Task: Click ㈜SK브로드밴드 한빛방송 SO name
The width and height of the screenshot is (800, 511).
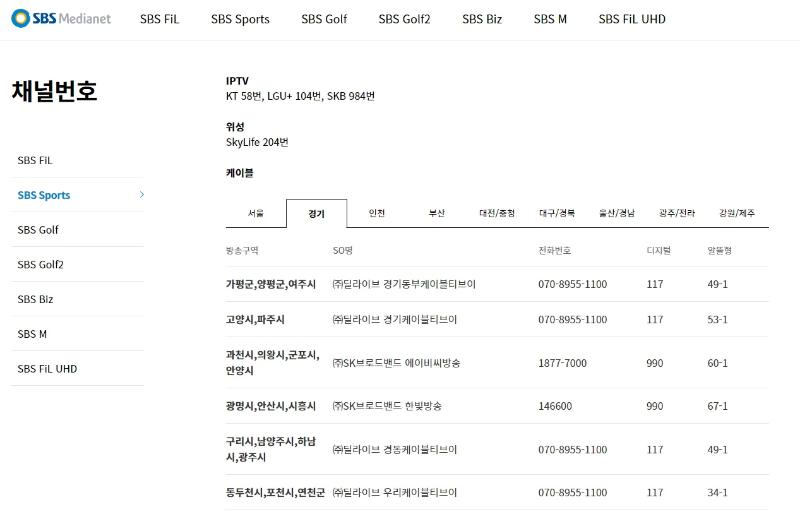Action: [387, 406]
